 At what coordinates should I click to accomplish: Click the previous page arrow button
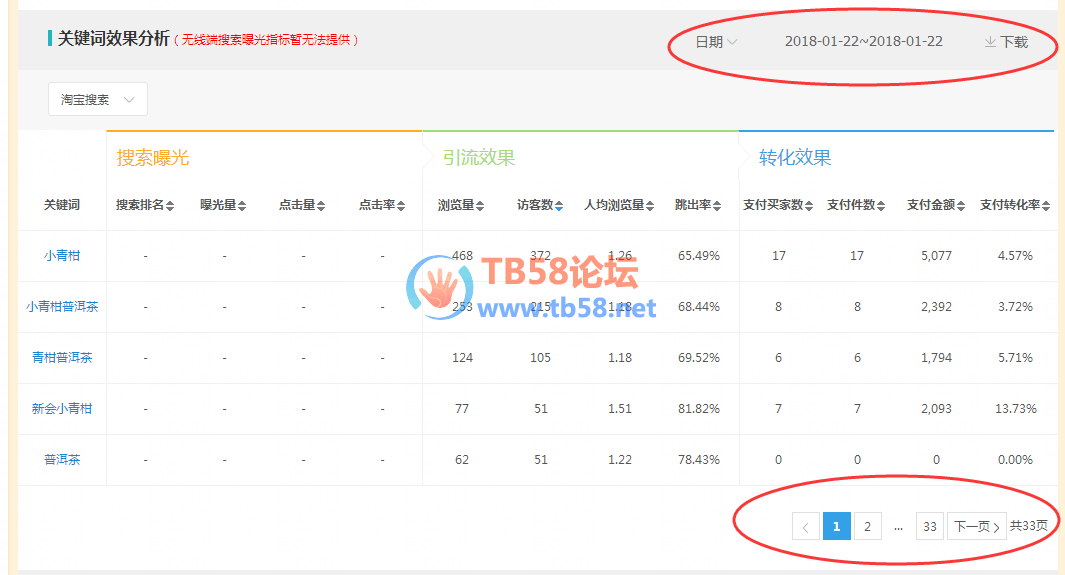pos(806,526)
